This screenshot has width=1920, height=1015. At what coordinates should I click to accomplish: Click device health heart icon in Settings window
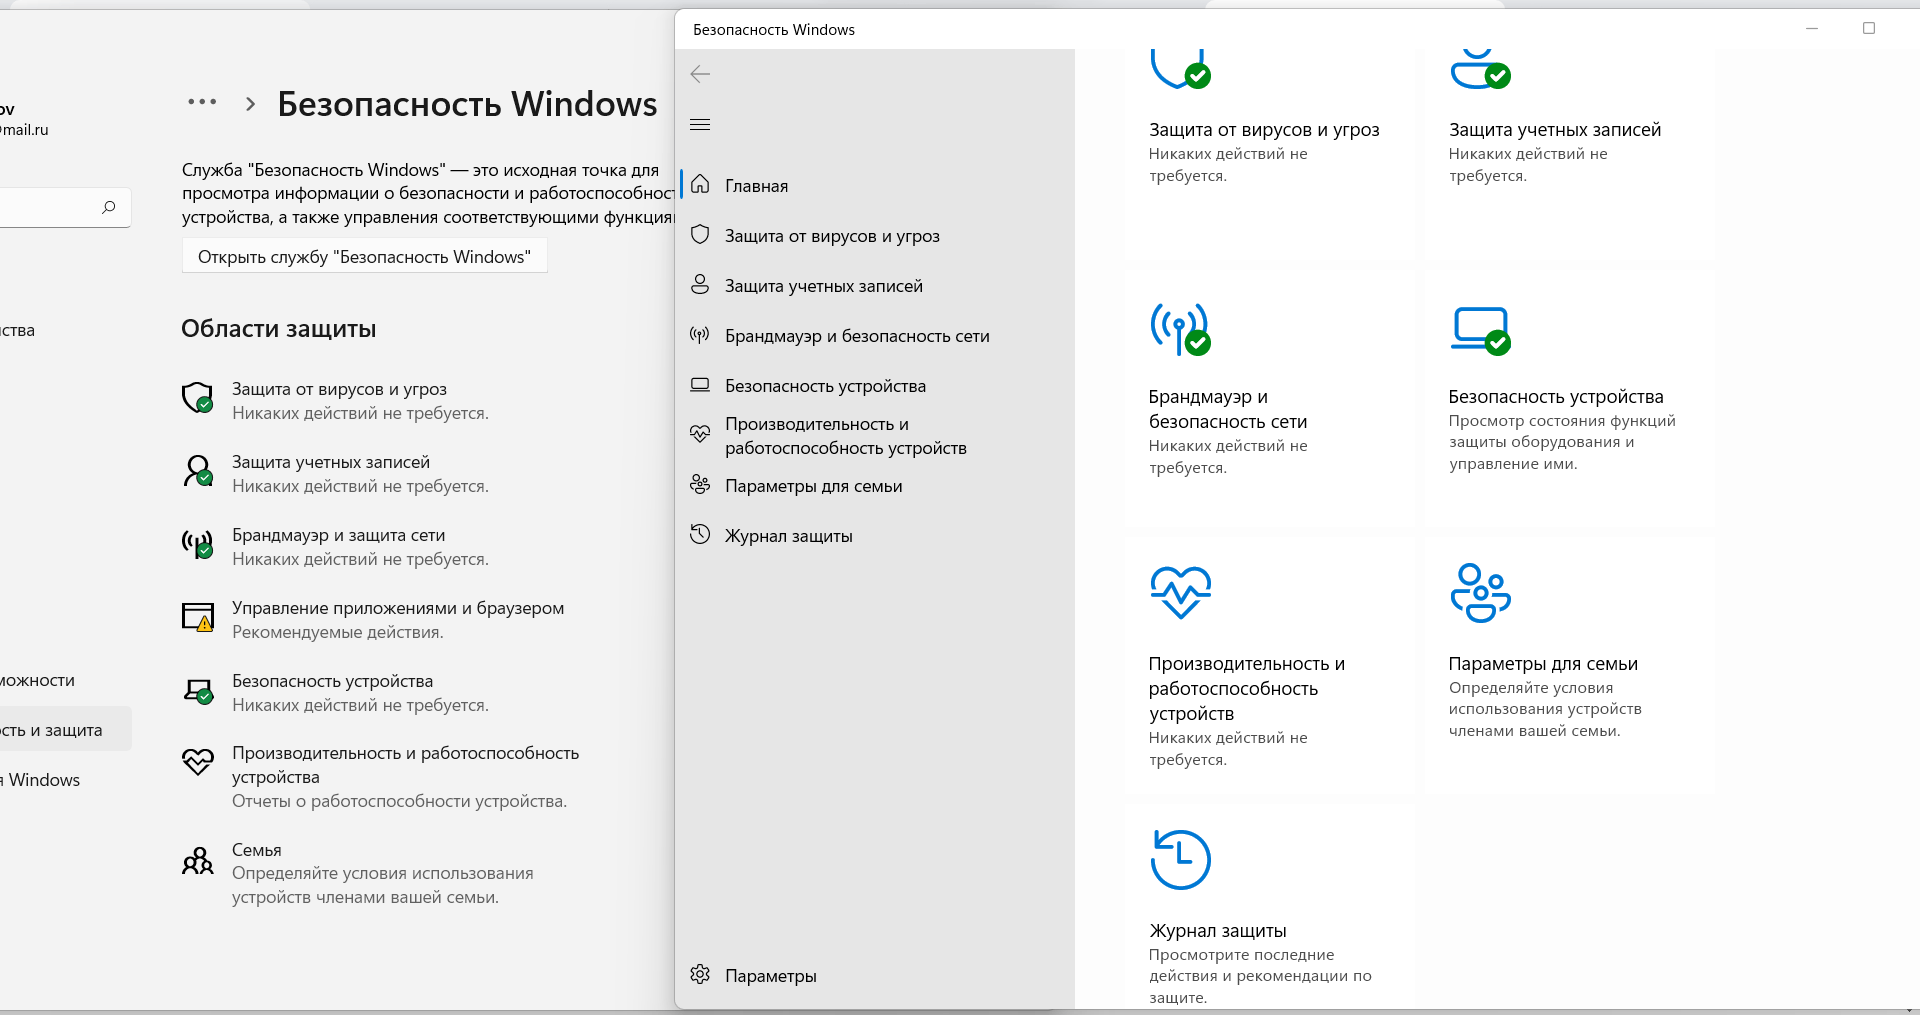tap(198, 762)
